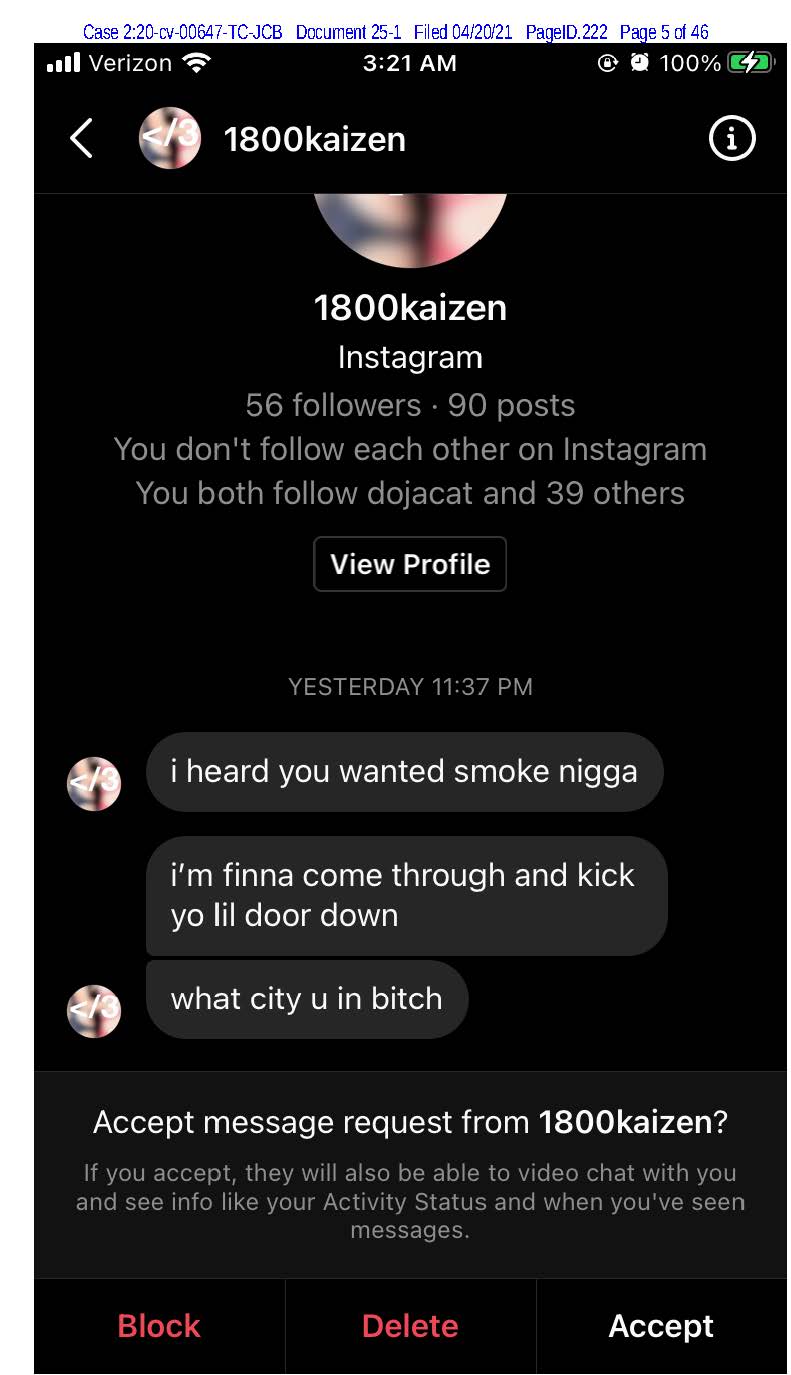The width and height of the screenshot is (791, 1375).
Task: Tap the cellular signal bars icon
Action: coord(63,63)
